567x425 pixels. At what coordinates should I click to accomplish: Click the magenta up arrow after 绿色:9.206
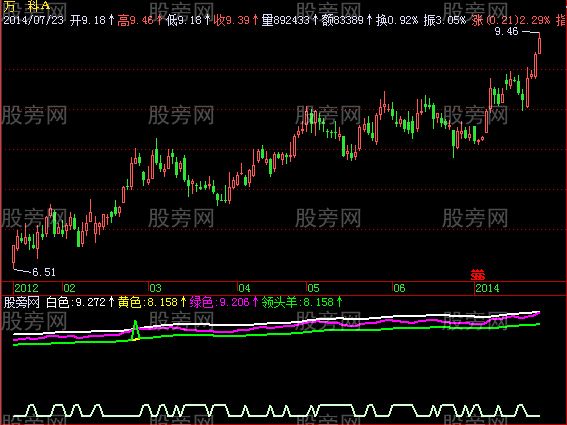click(x=255, y=302)
